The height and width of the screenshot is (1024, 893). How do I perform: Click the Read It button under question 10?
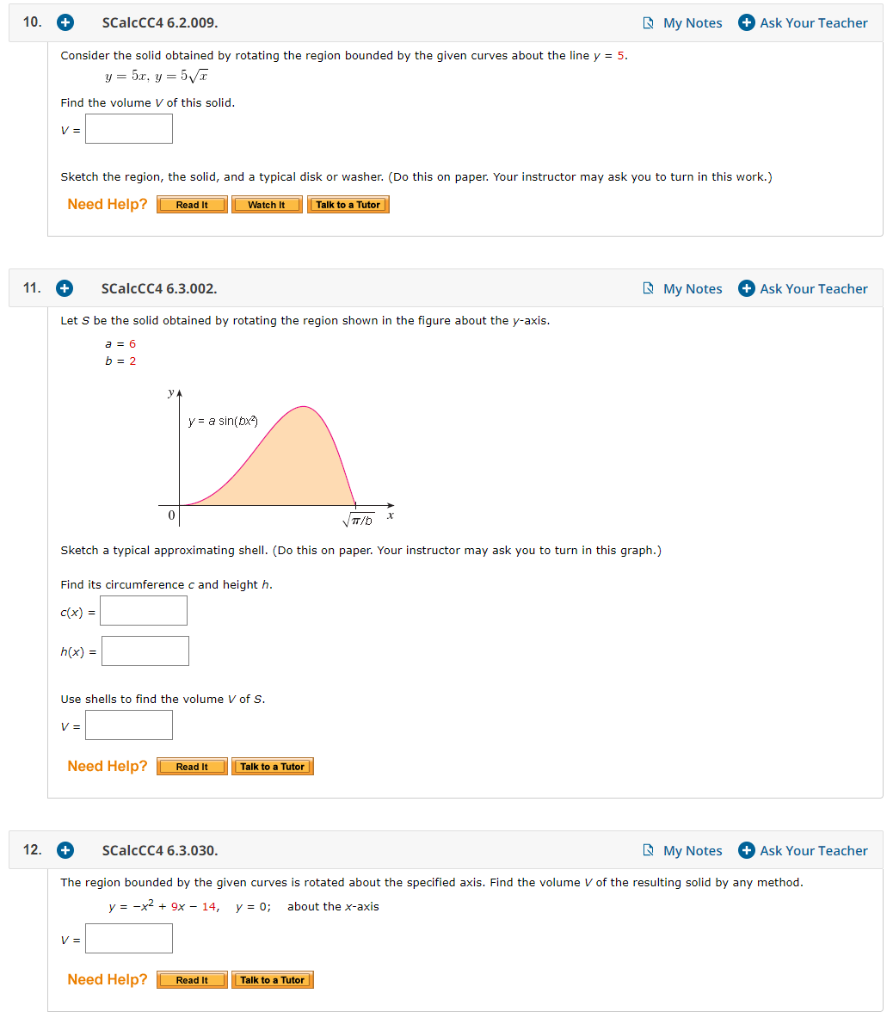coord(191,204)
